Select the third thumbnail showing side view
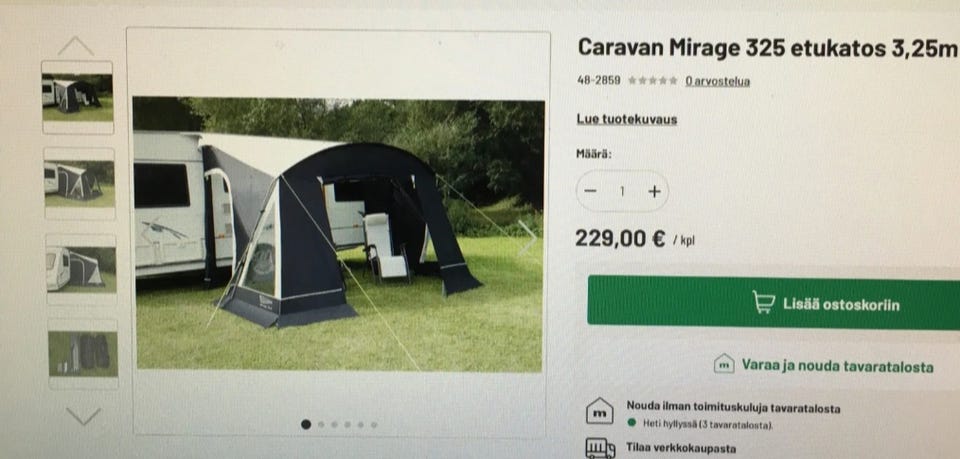The width and height of the screenshot is (960, 459). click(81, 269)
